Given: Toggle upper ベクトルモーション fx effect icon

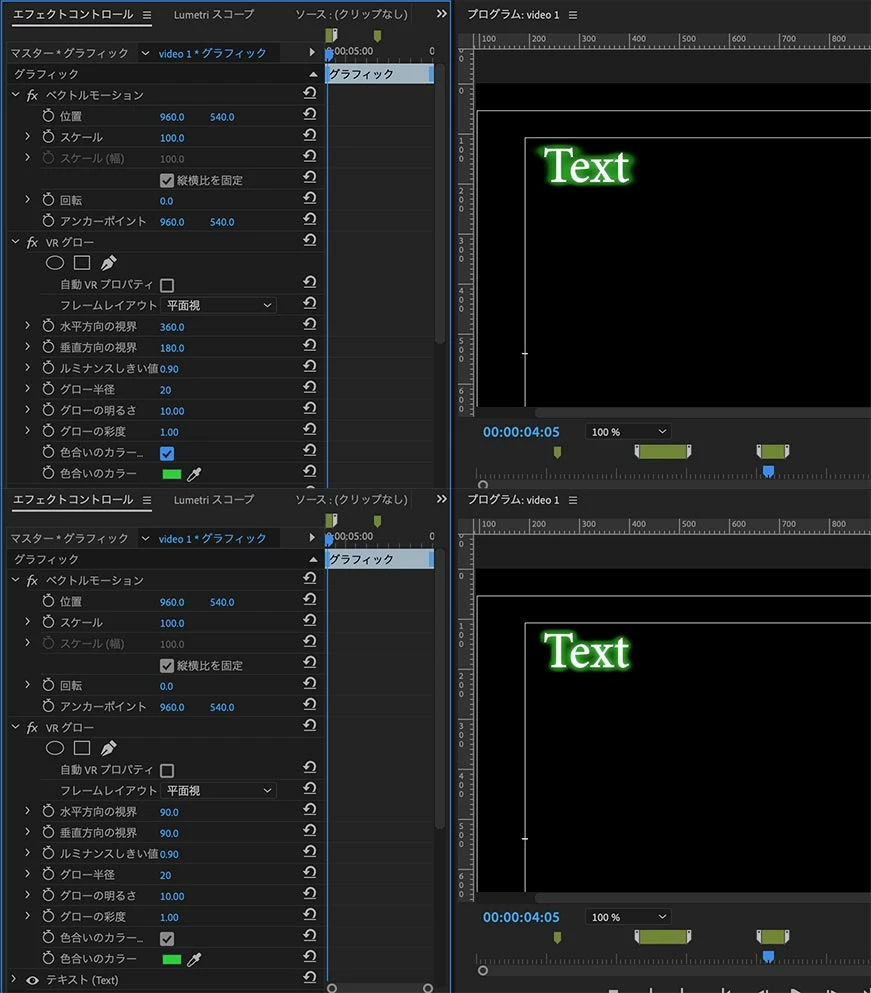Looking at the screenshot, I should pyautogui.click(x=32, y=95).
